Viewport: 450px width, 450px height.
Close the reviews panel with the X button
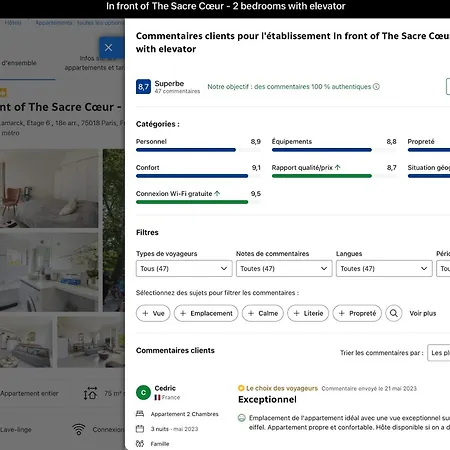(x=109, y=48)
